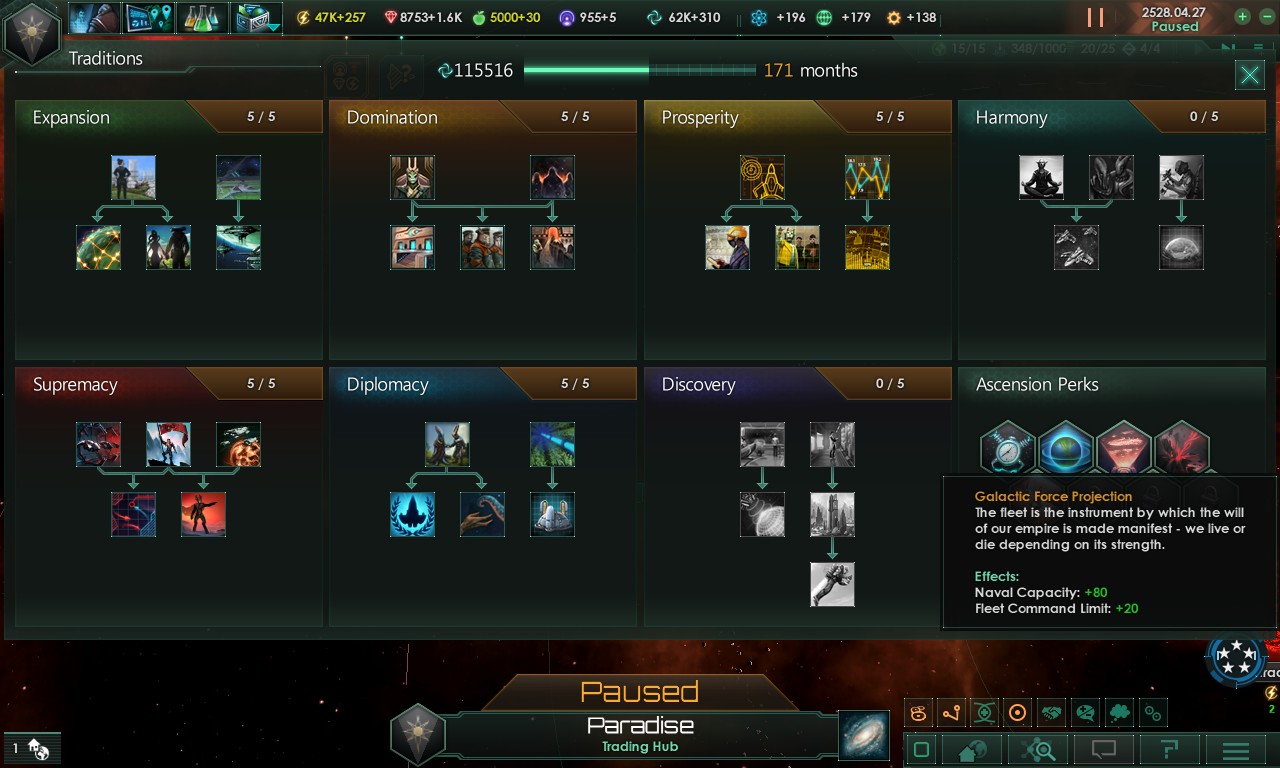Screen dimensions: 1280x768
Task: Toggle the handshake diplomacy map mode
Action: click(1051, 713)
